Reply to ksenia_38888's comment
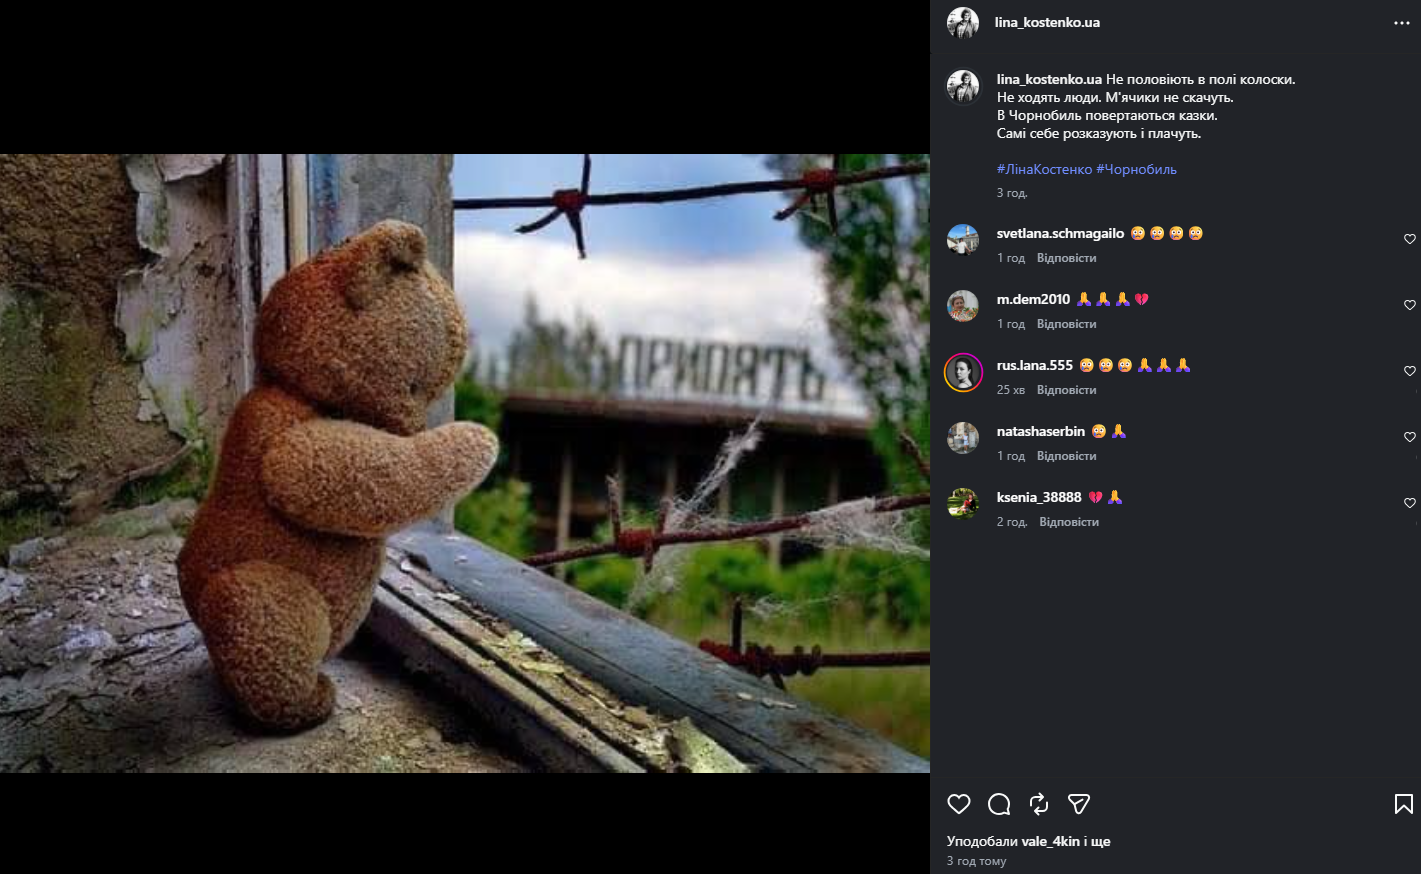The height and width of the screenshot is (874, 1421). pyautogui.click(x=1068, y=522)
